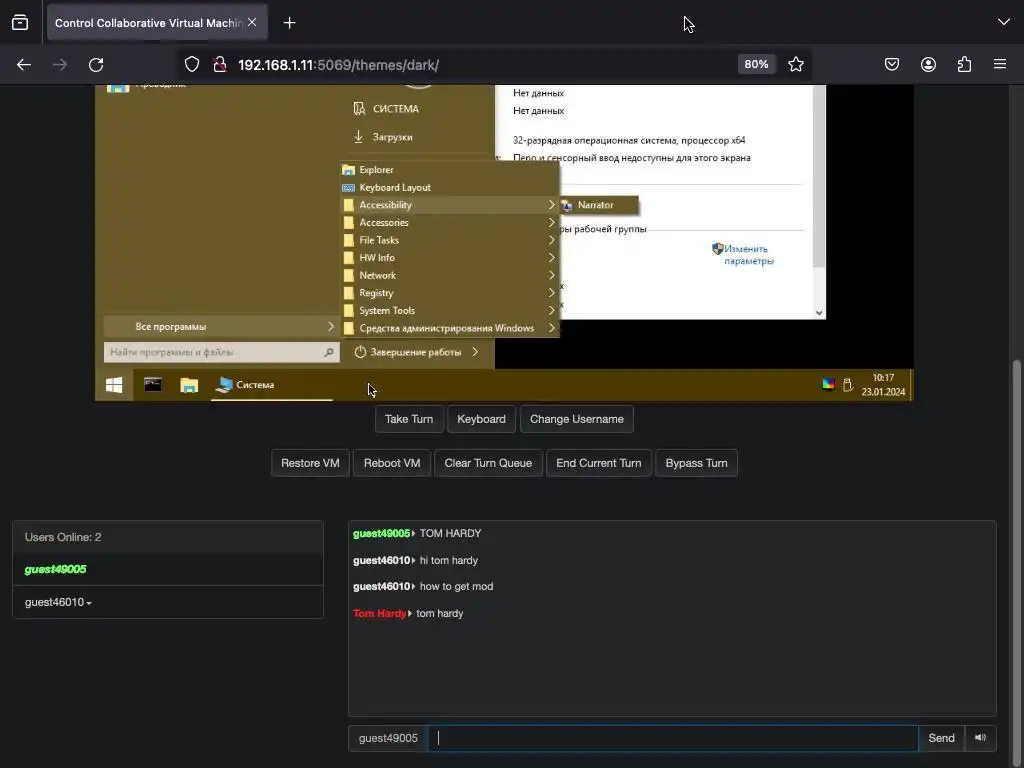Open the tracking protection shield icon

coord(191,65)
